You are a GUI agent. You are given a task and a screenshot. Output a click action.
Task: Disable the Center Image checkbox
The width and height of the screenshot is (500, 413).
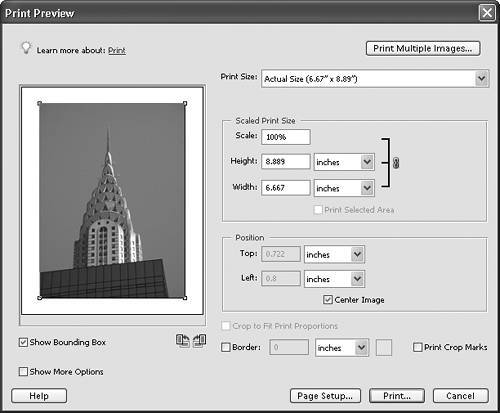coord(328,300)
